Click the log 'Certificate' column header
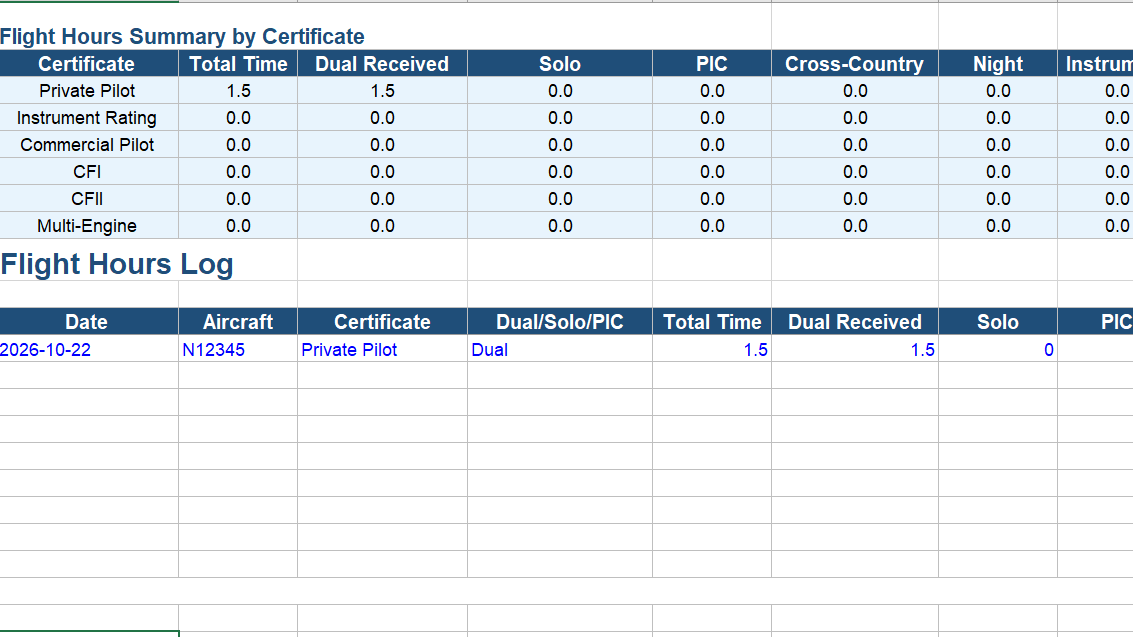 click(382, 321)
